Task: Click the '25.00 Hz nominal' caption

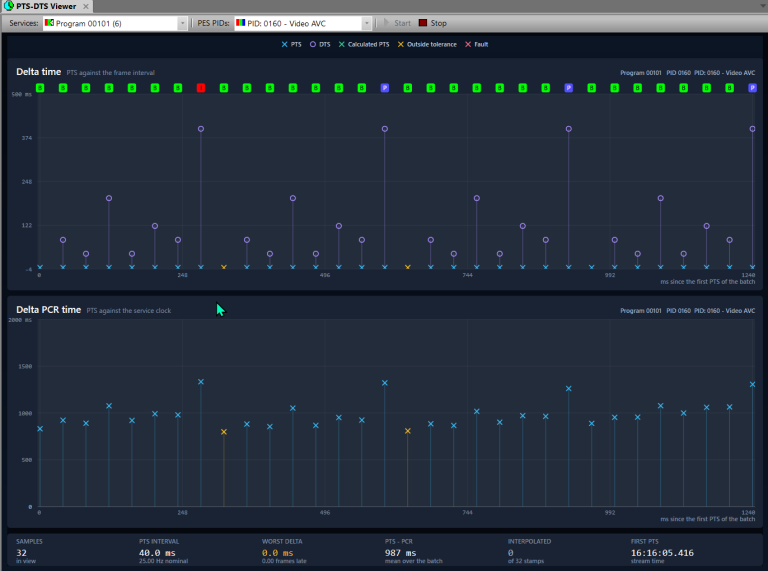Action: click(163, 561)
